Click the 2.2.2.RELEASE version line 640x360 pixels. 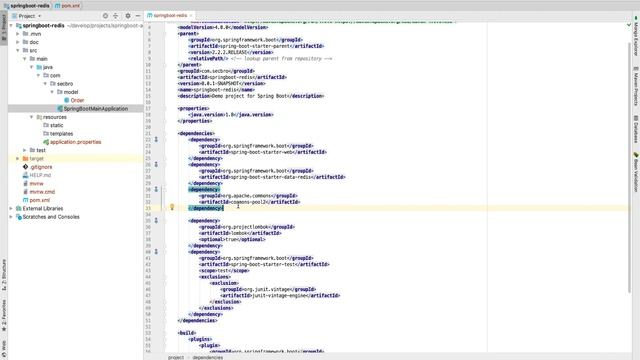[231, 52]
